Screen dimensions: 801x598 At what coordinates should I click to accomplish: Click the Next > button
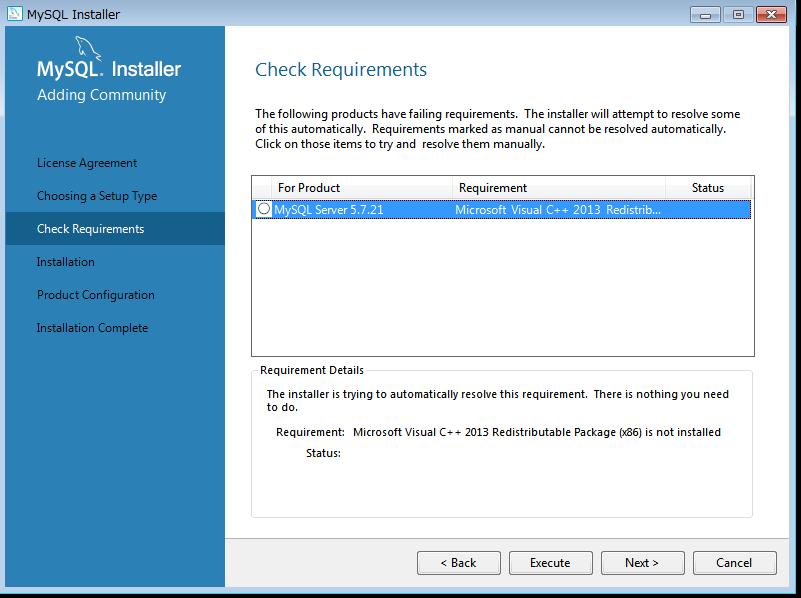point(643,563)
